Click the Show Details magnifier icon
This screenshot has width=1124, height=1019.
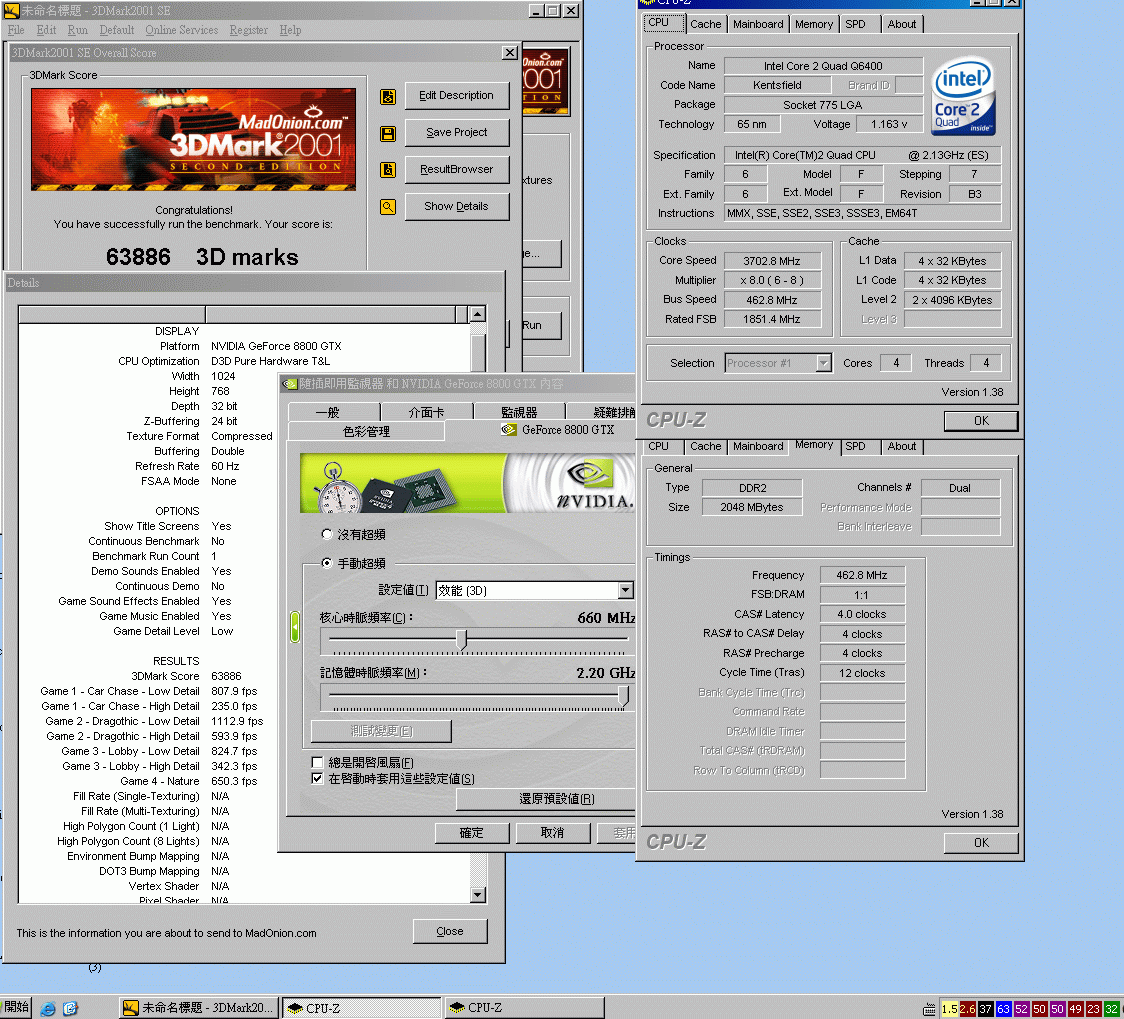(388, 207)
